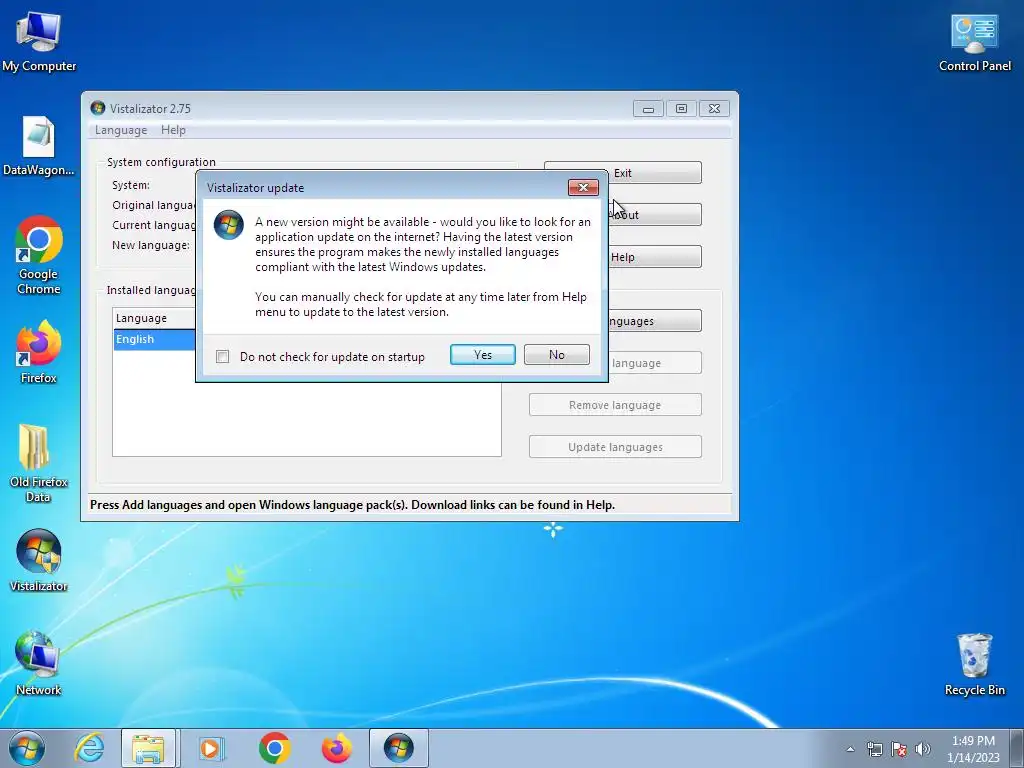This screenshot has height=768, width=1024.
Task: Close the Vistalizator 2.75 main window
Action: coord(714,108)
